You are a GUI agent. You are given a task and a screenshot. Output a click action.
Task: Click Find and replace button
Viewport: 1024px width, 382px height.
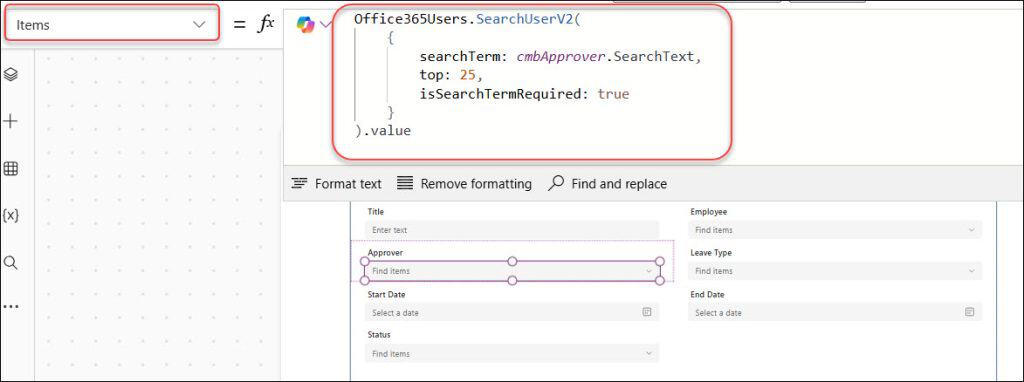pos(607,184)
